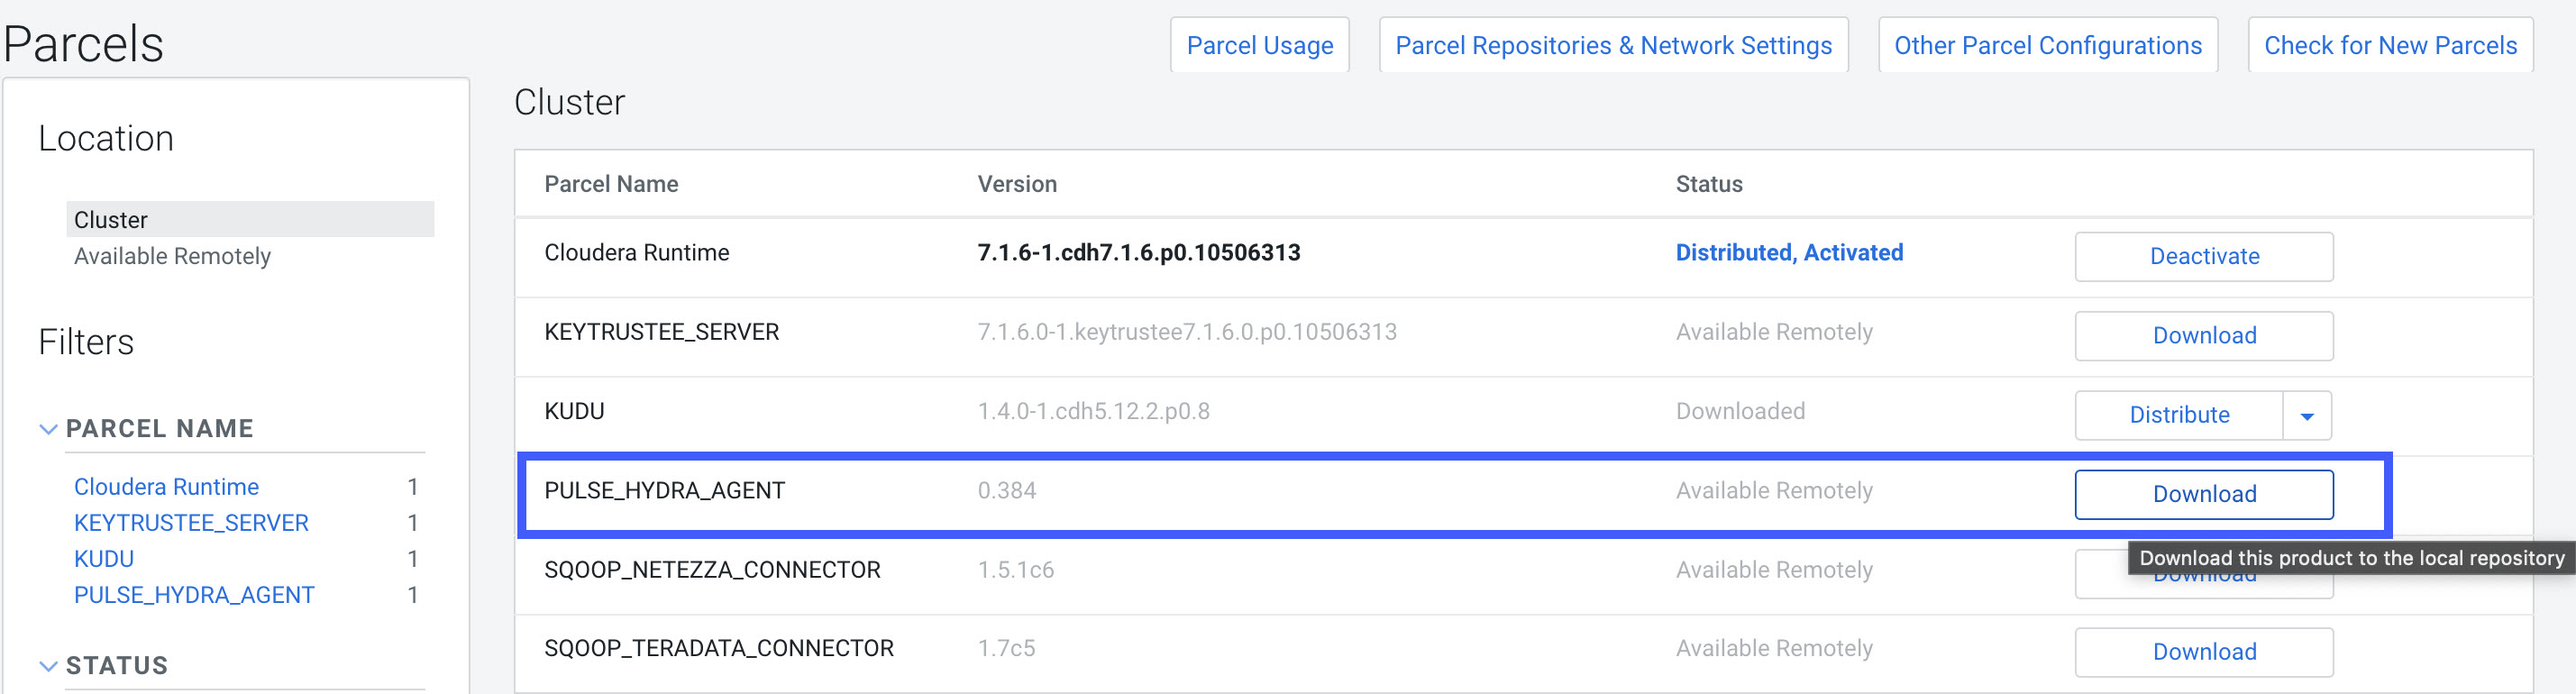Image resolution: width=2576 pixels, height=694 pixels.
Task: Select the SQOOP_TERADATA_CONNECTOR row name
Action: (719, 649)
